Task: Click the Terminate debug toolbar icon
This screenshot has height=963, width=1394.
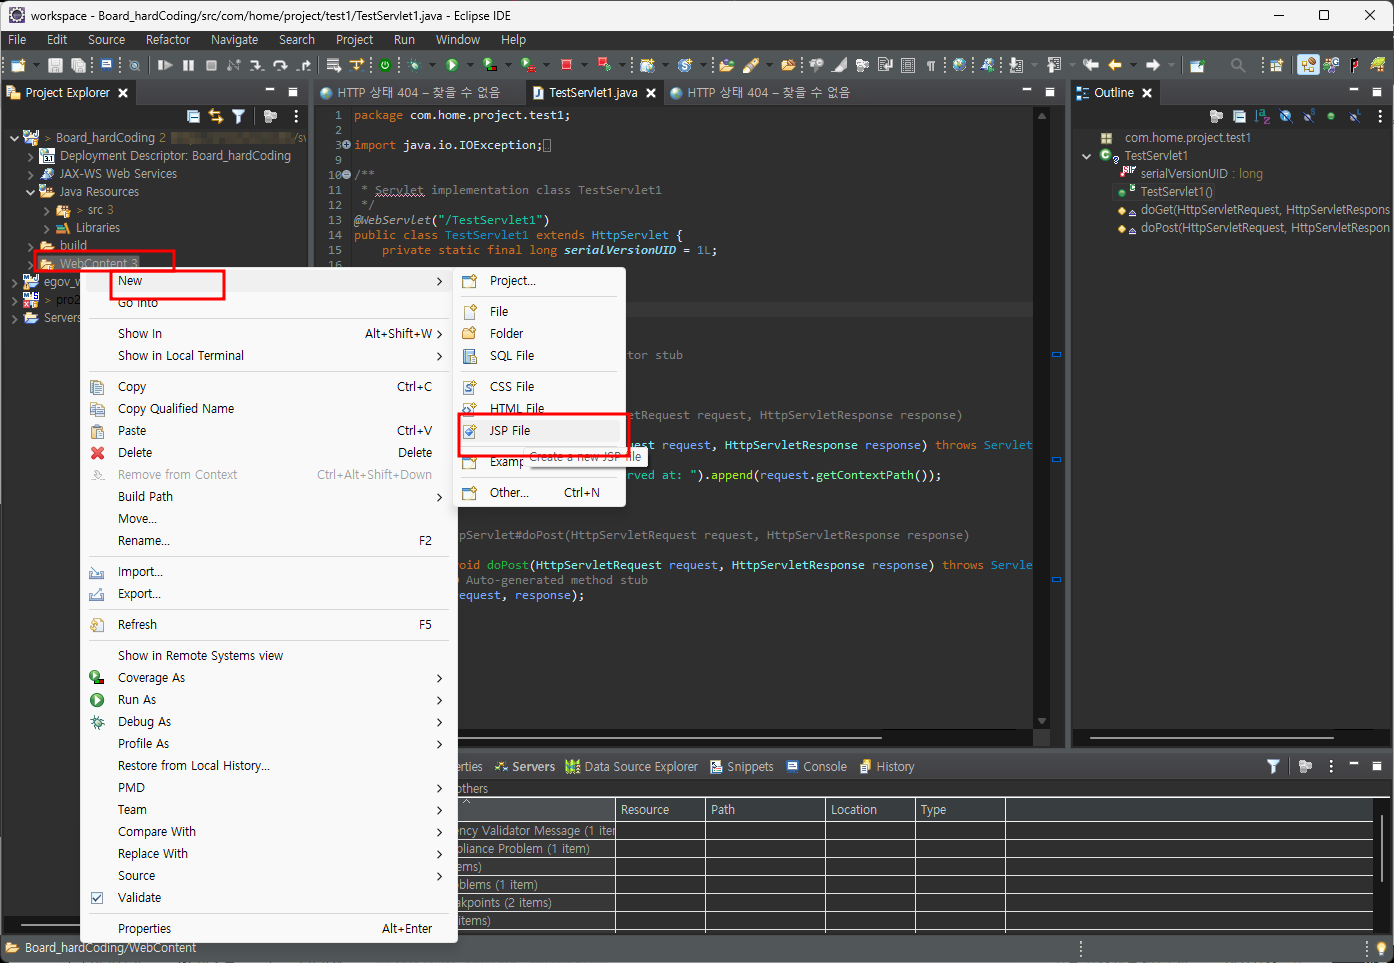Action: click(x=211, y=65)
